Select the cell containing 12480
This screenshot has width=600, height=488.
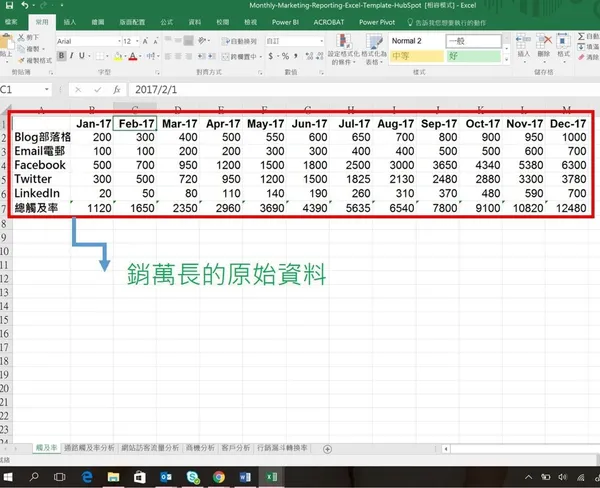click(567, 208)
